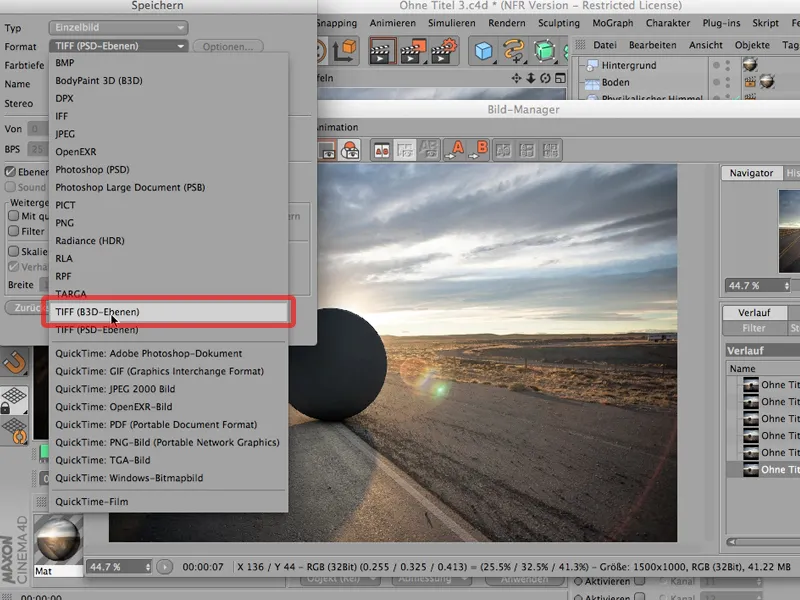
Task: Open the MoGraph menu
Action: 612,23
